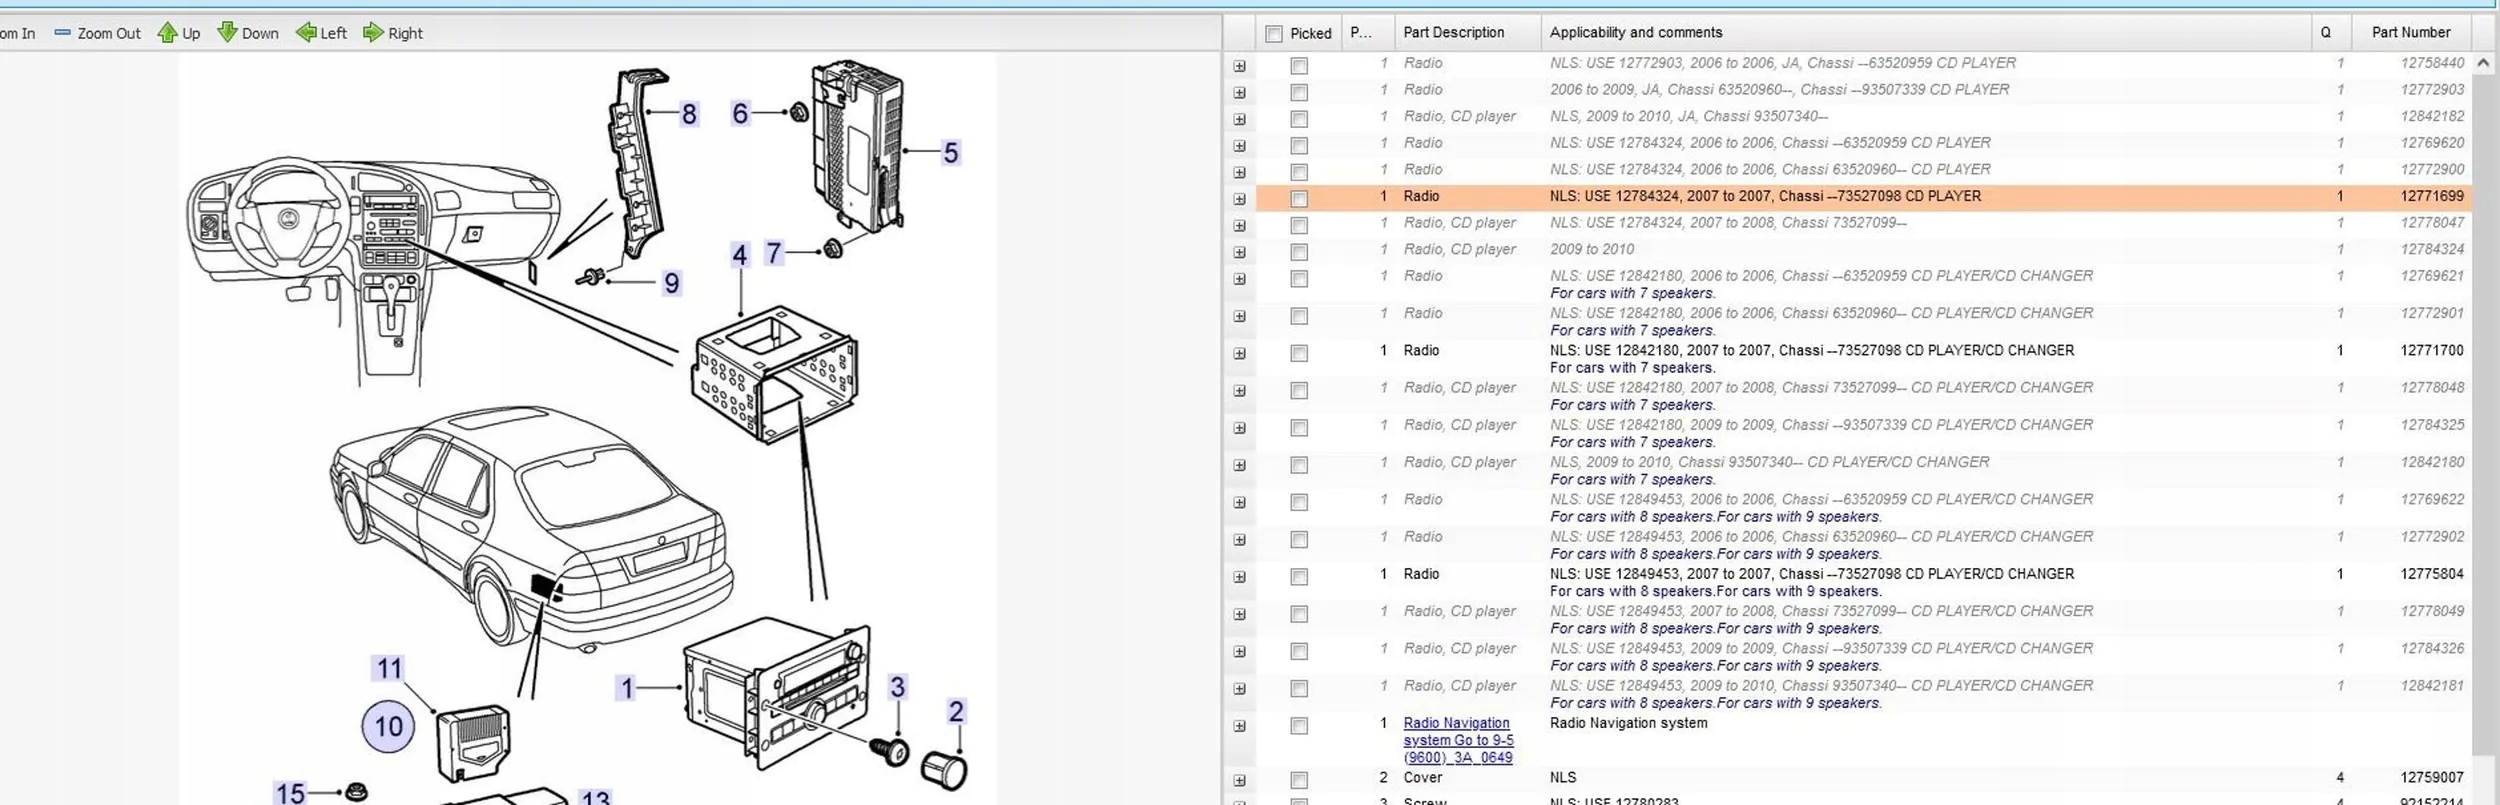Click the Cover part description cell
Viewport: 2500px width, 805px height.
point(1423,778)
